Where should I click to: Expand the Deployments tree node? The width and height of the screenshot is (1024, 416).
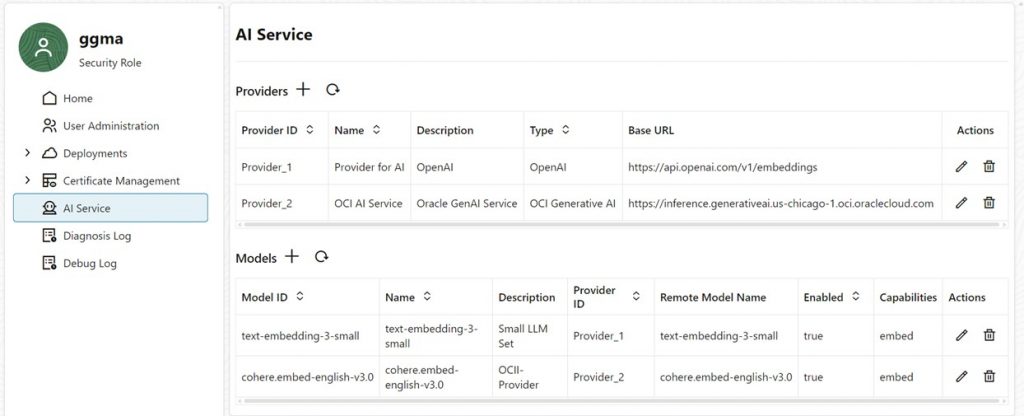(27, 153)
